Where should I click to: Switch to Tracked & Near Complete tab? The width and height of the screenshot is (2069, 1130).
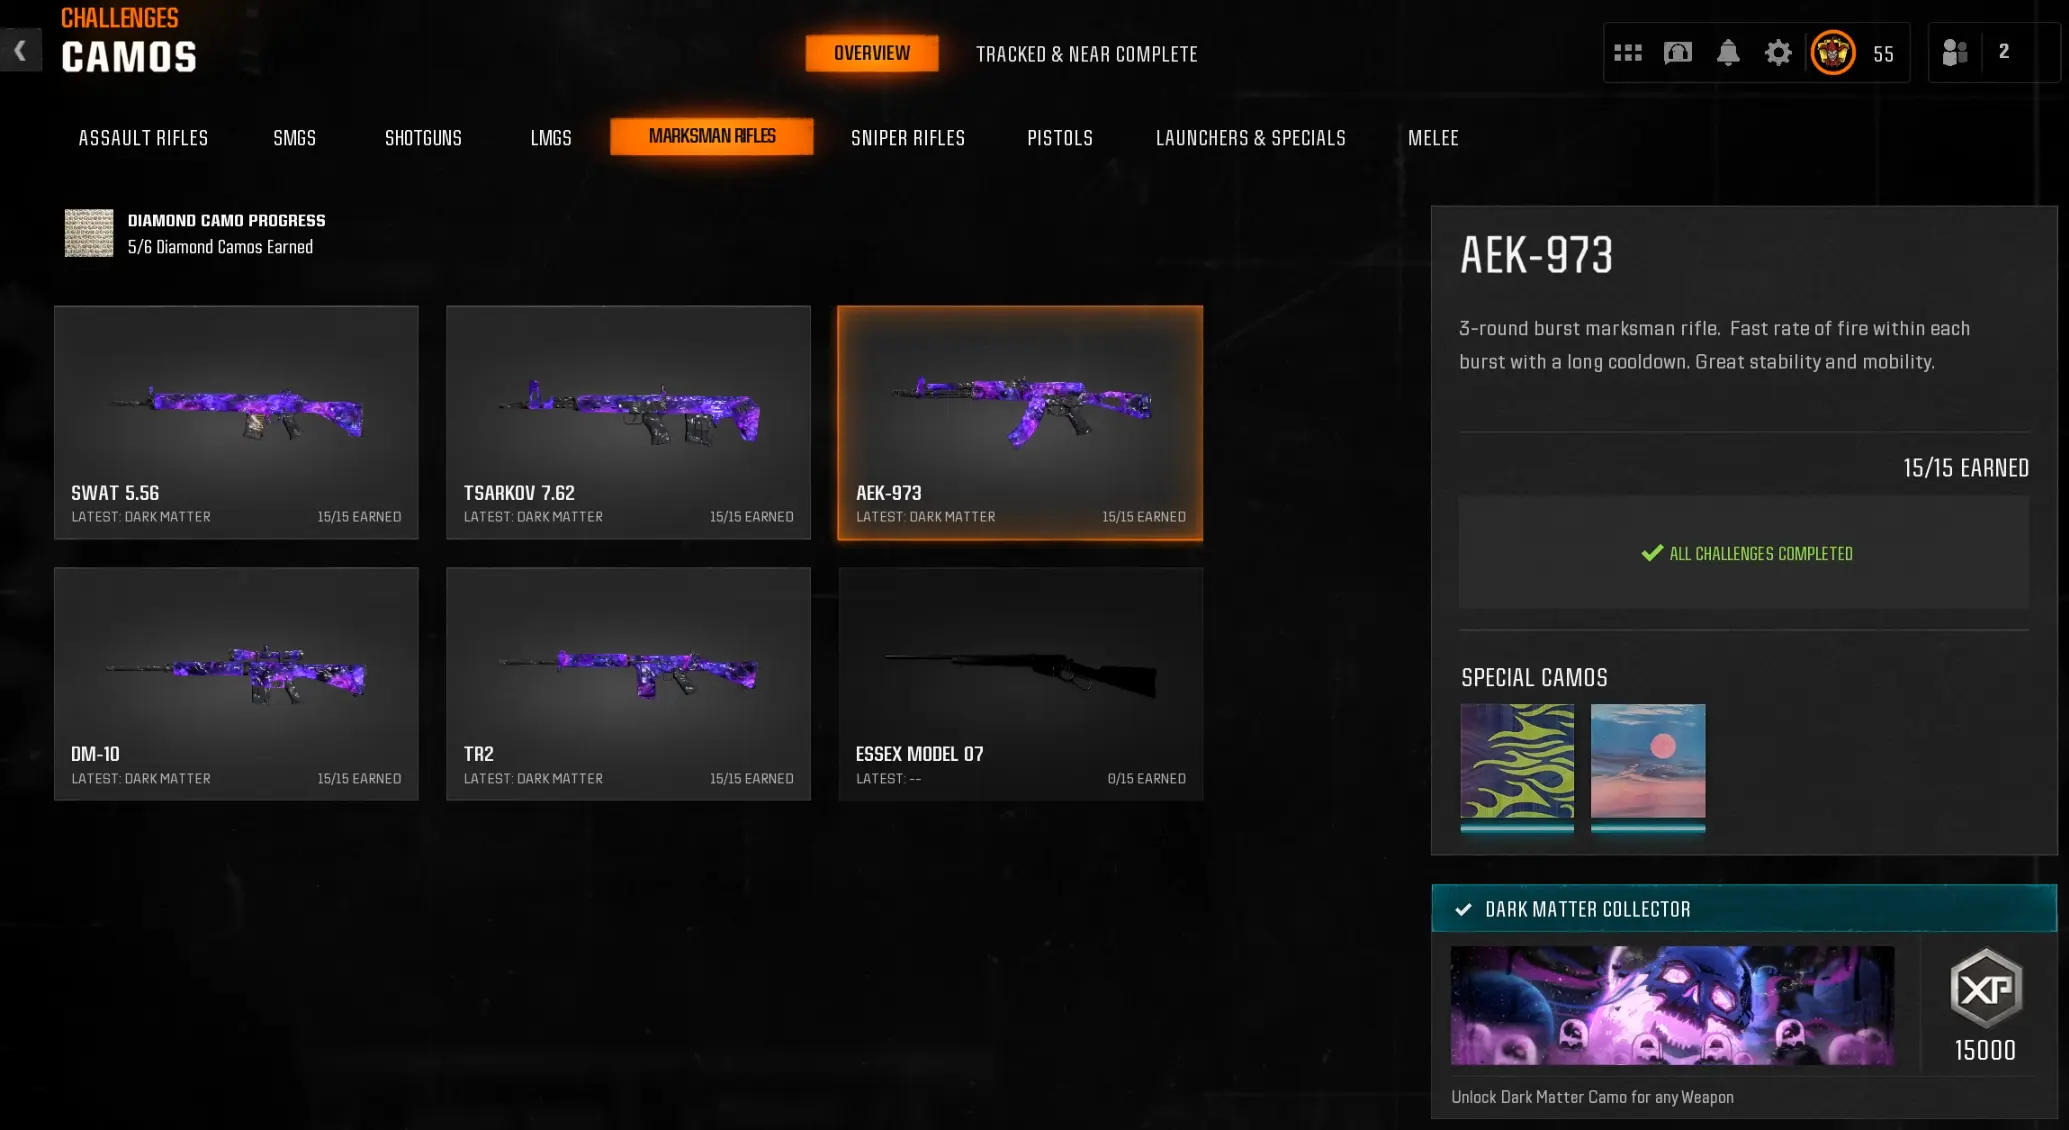(1087, 54)
